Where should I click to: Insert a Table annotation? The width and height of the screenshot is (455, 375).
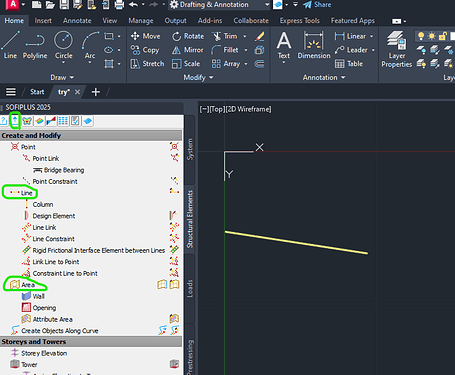coord(349,64)
